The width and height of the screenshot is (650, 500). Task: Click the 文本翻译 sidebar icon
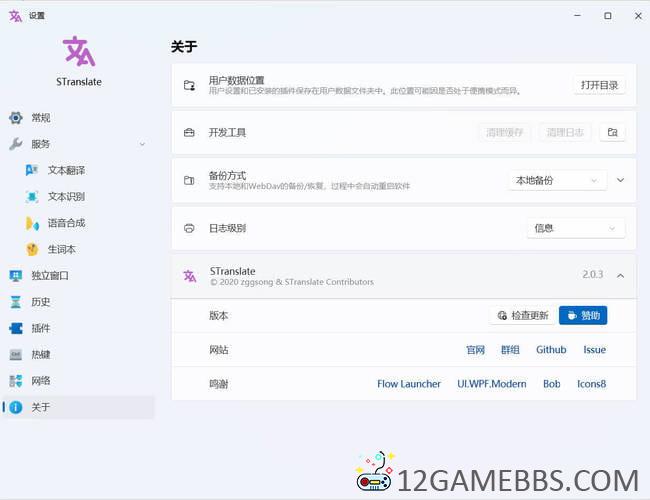pyautogui.click(x=32, y=170)
